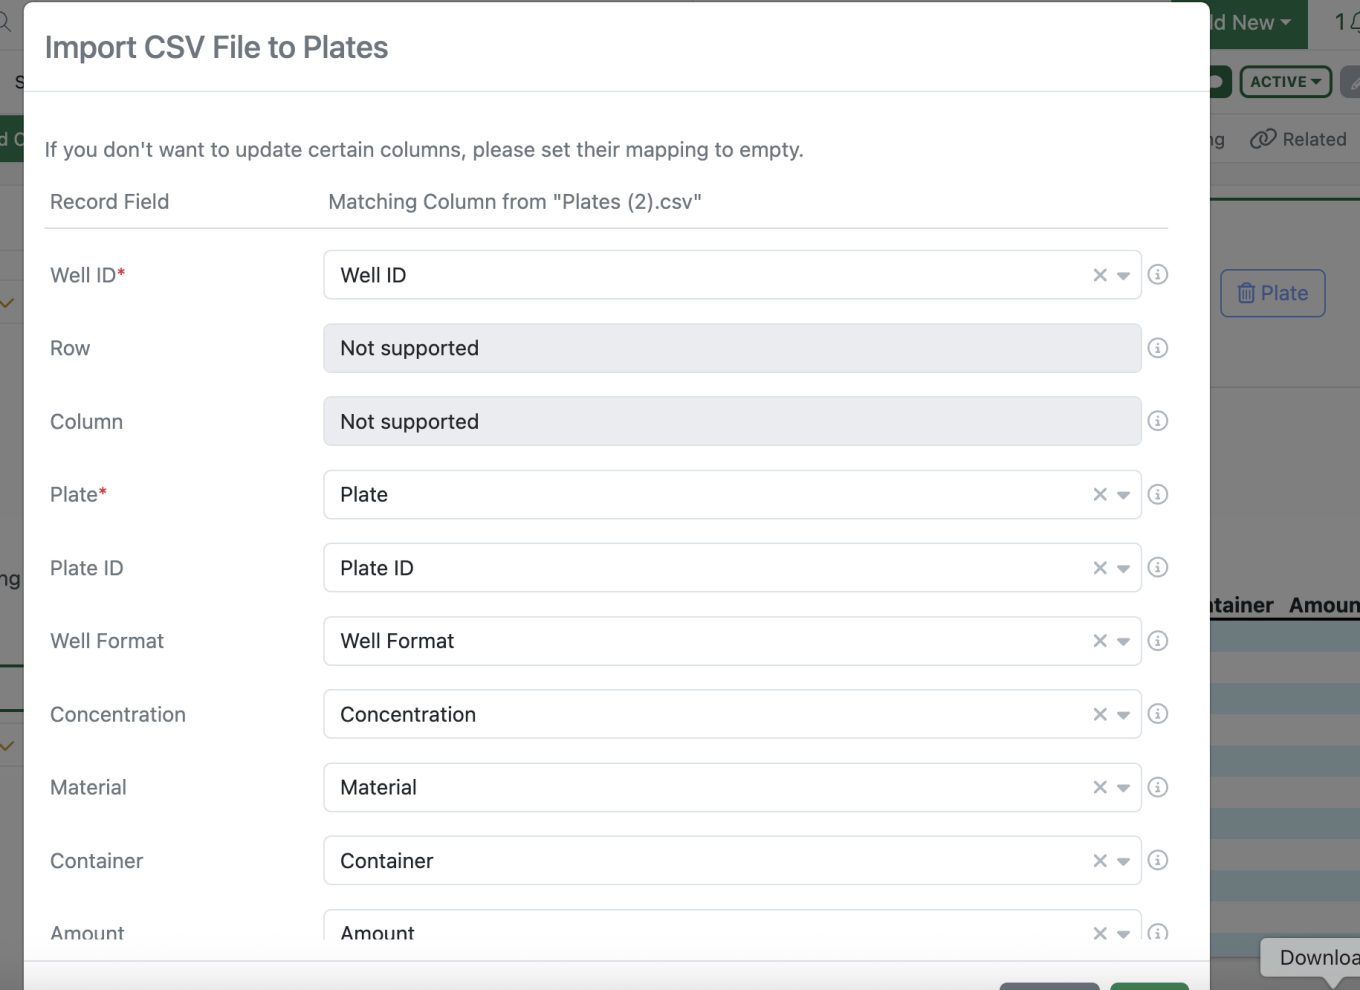Open the Plate ID dropdown arrow
The image size is (1360, 990).
click(x=1123, y=568)
